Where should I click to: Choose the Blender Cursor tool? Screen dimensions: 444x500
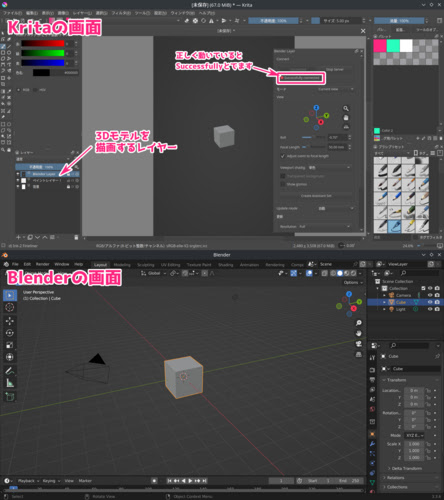[10, 307]
